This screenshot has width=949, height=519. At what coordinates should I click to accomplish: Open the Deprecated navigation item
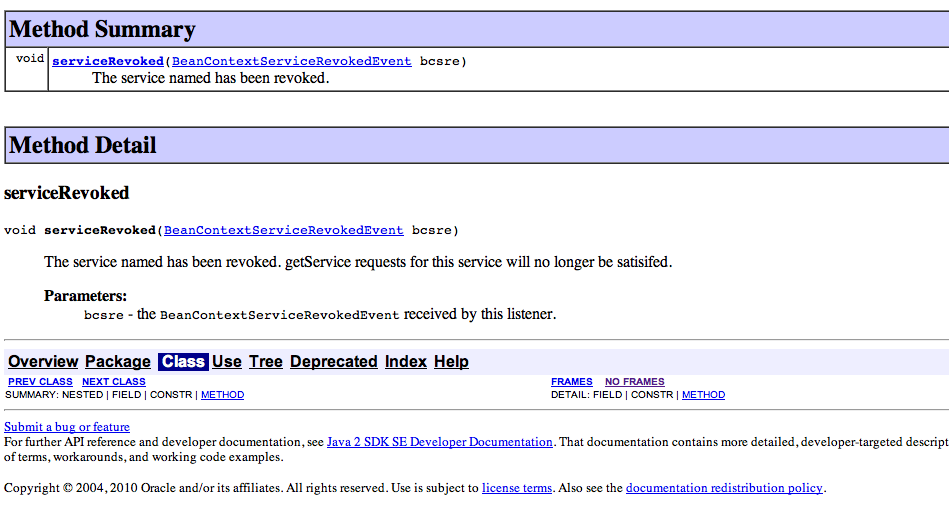[x=333, y=362]
